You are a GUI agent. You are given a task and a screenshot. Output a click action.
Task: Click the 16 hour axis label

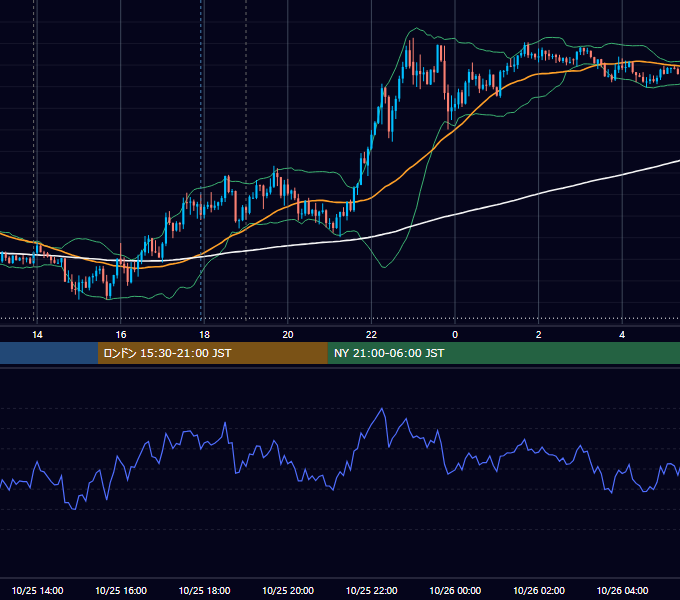tap(121, 335)
